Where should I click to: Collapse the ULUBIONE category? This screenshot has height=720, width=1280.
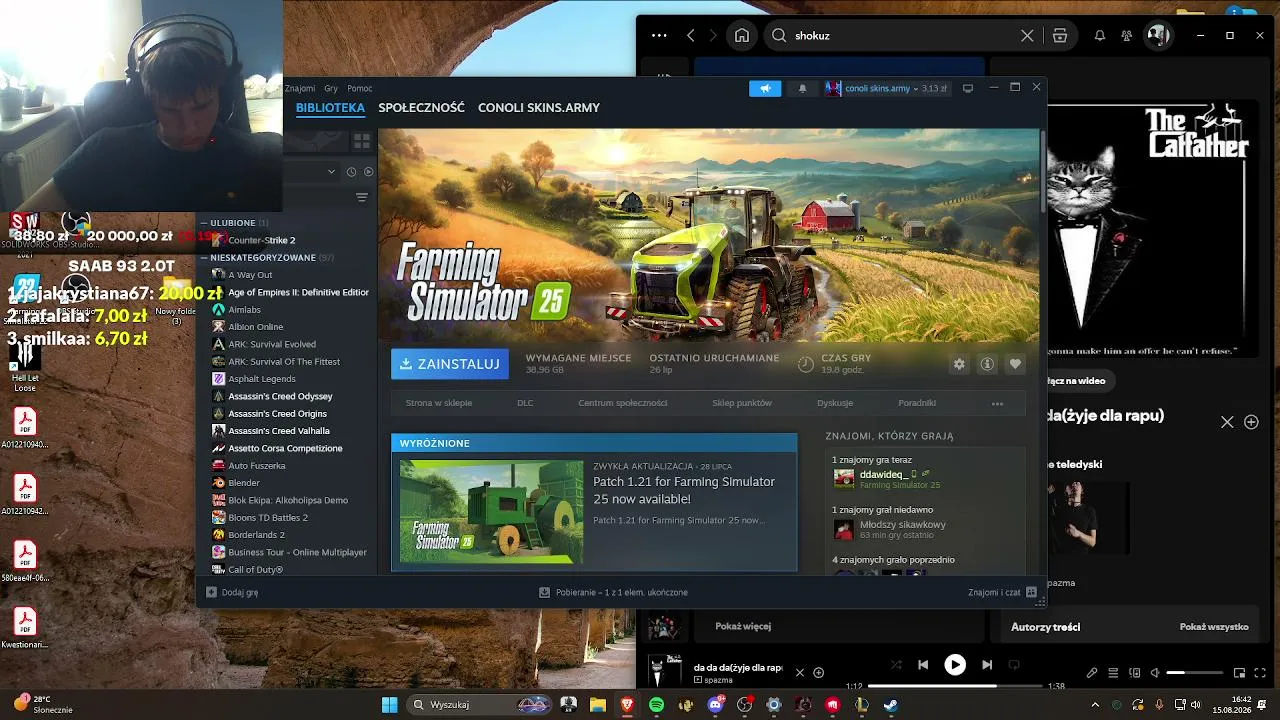point(204,223)
